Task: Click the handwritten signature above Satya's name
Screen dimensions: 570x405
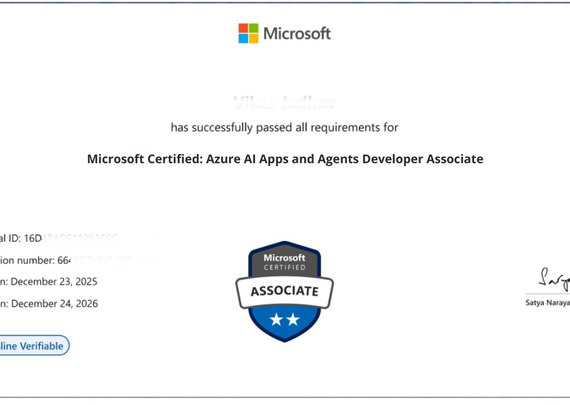Action: tap(554, 279)
